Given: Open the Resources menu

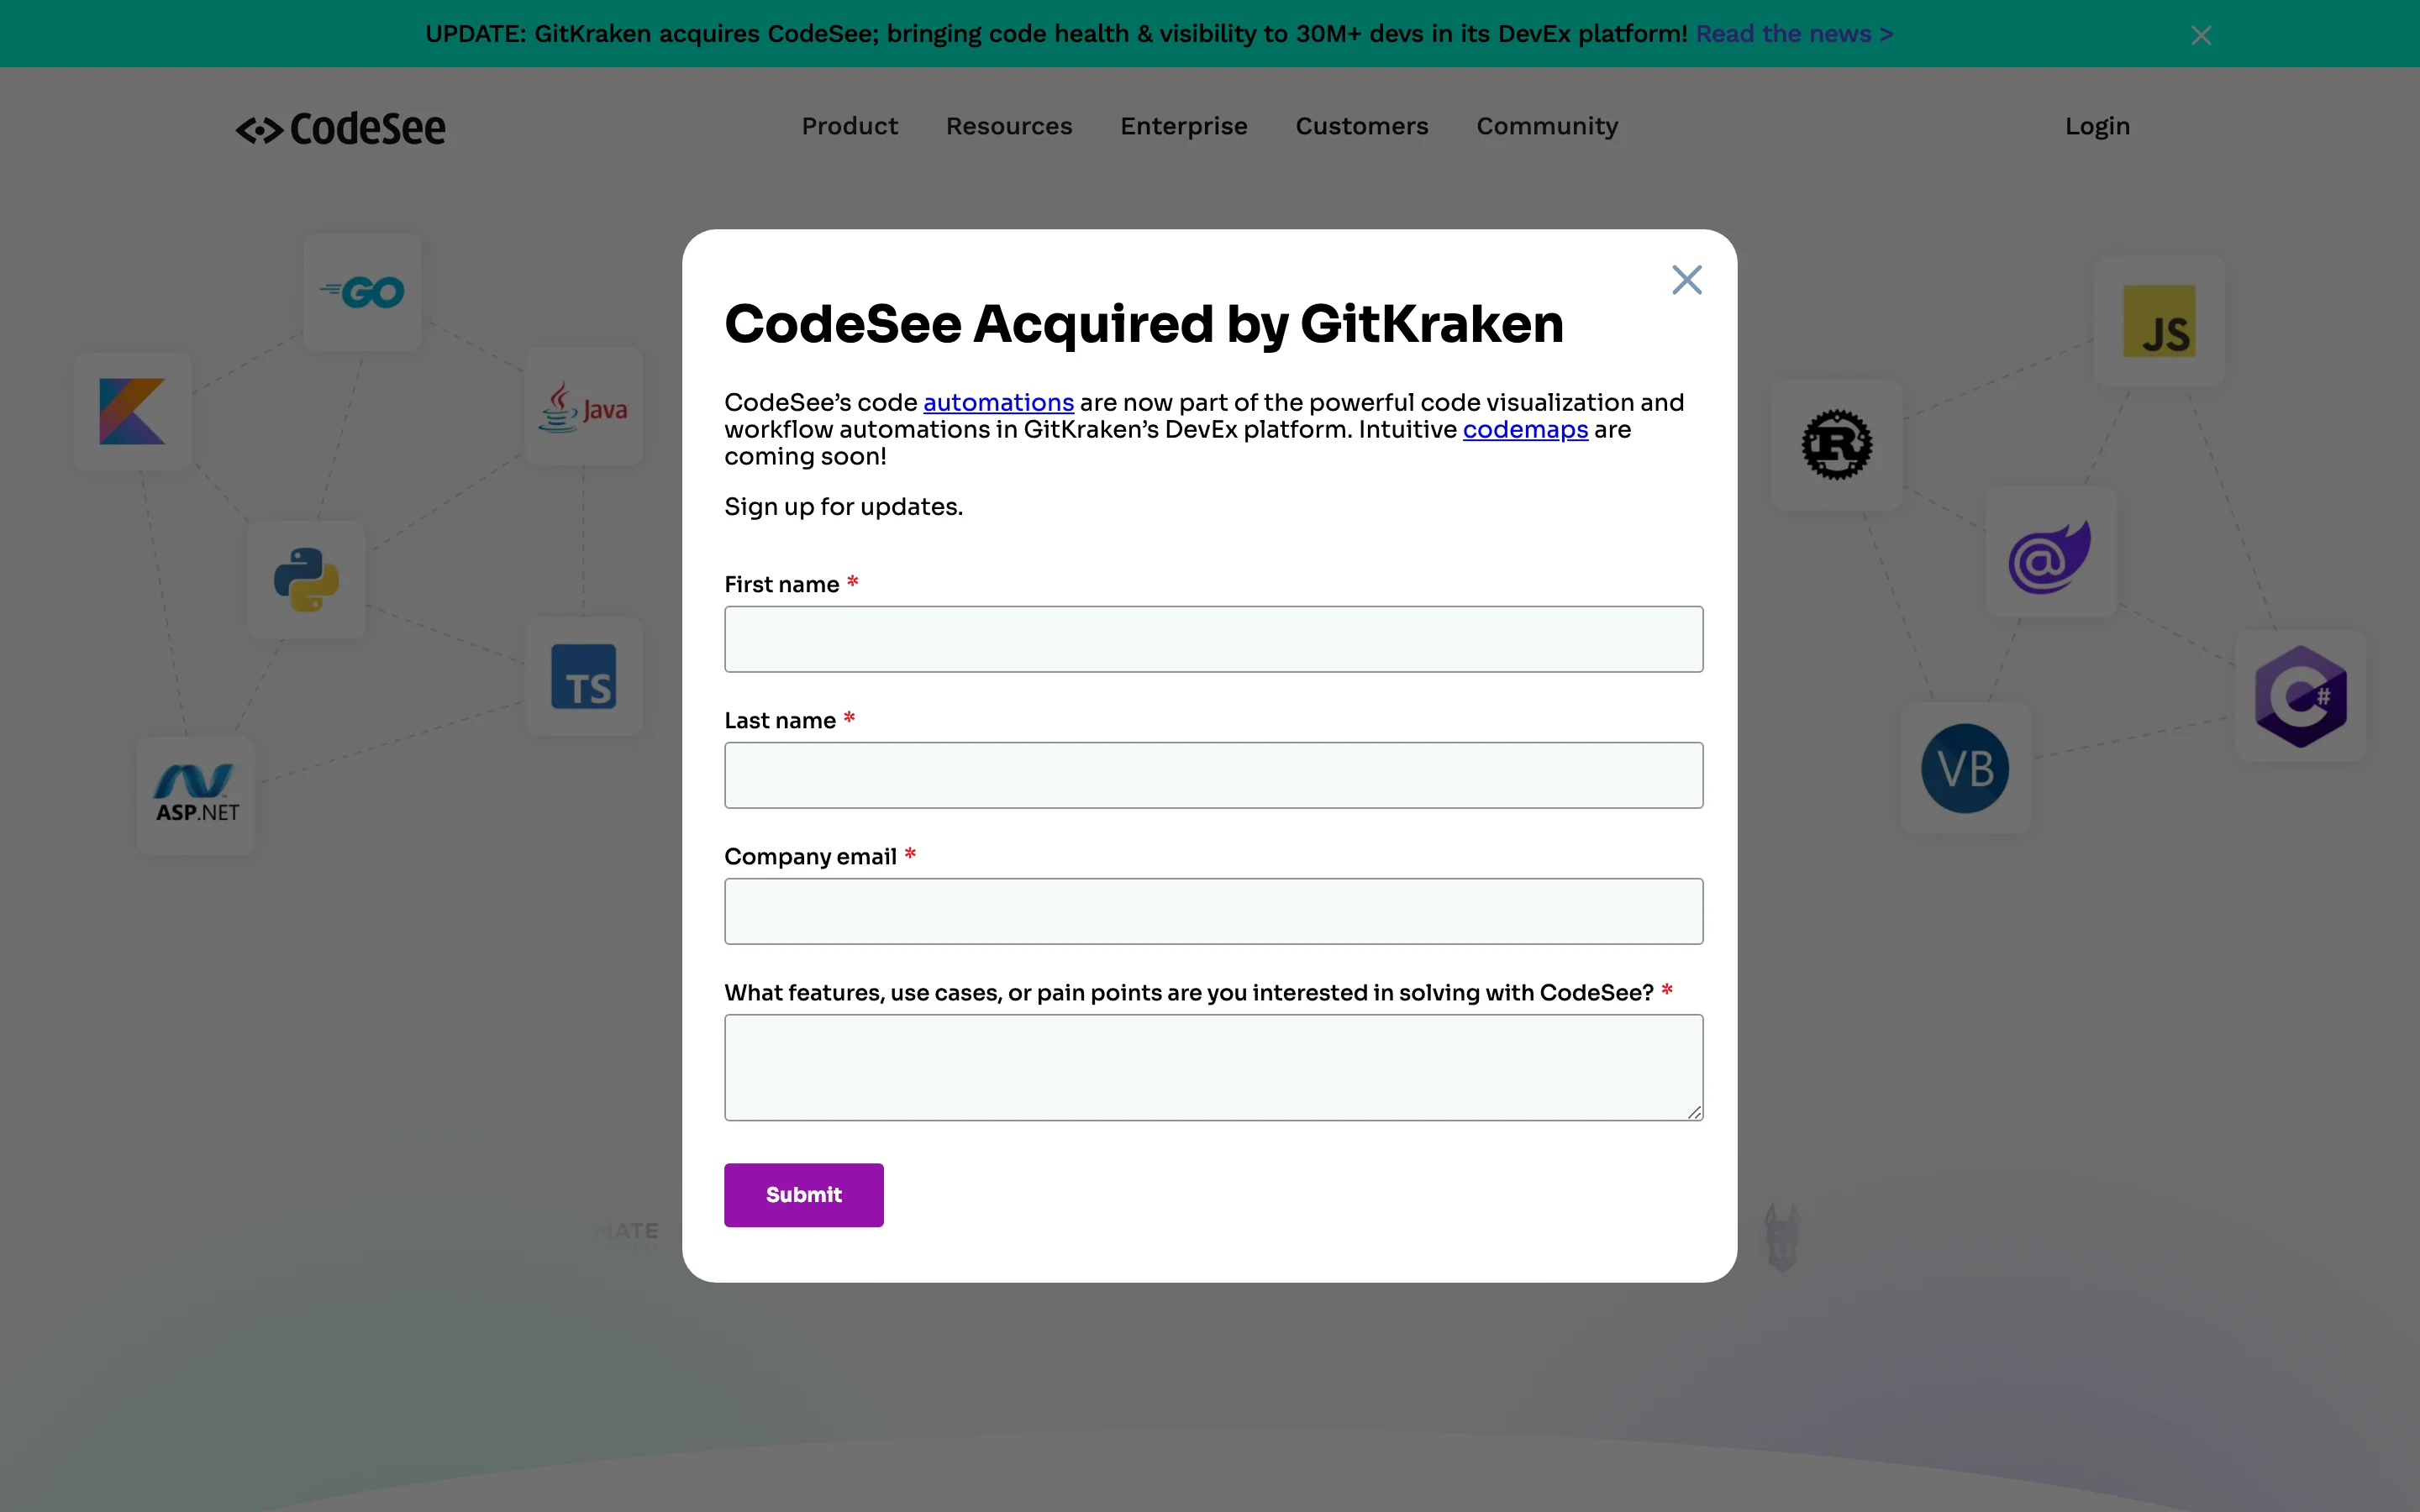Looking at the screenshot, I should click(1008, 126).
